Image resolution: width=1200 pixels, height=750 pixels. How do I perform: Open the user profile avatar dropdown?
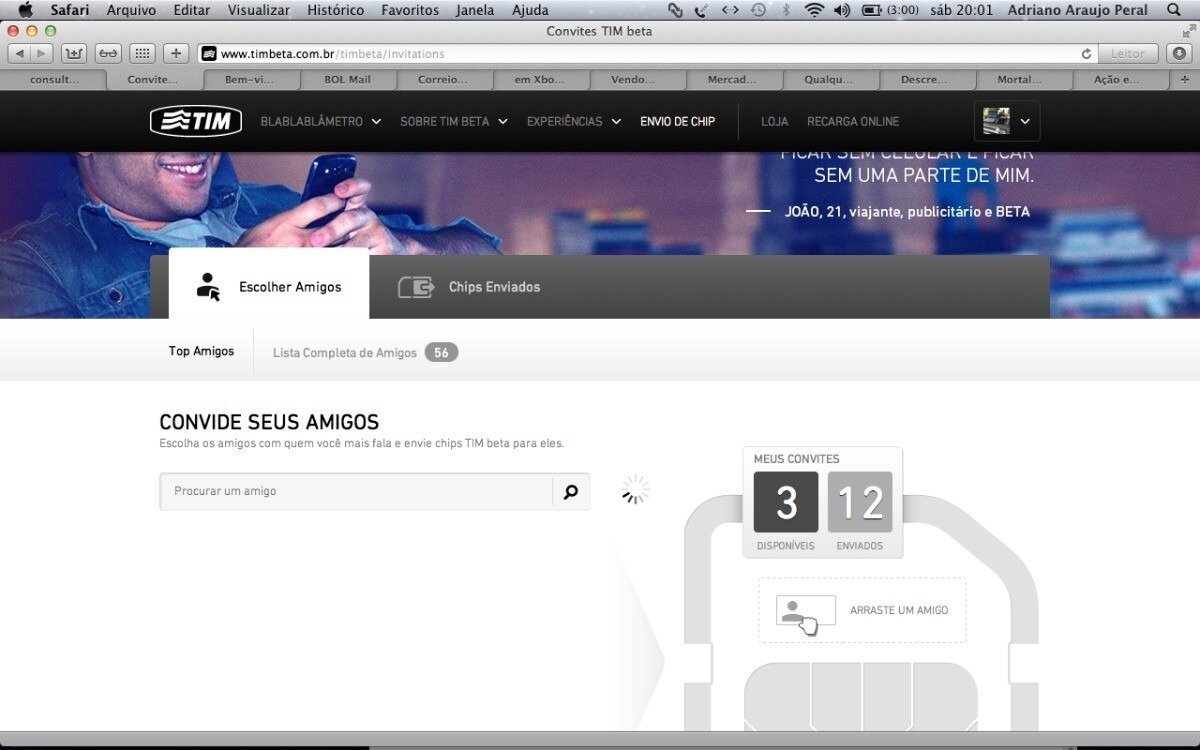tap(1007, 121)
